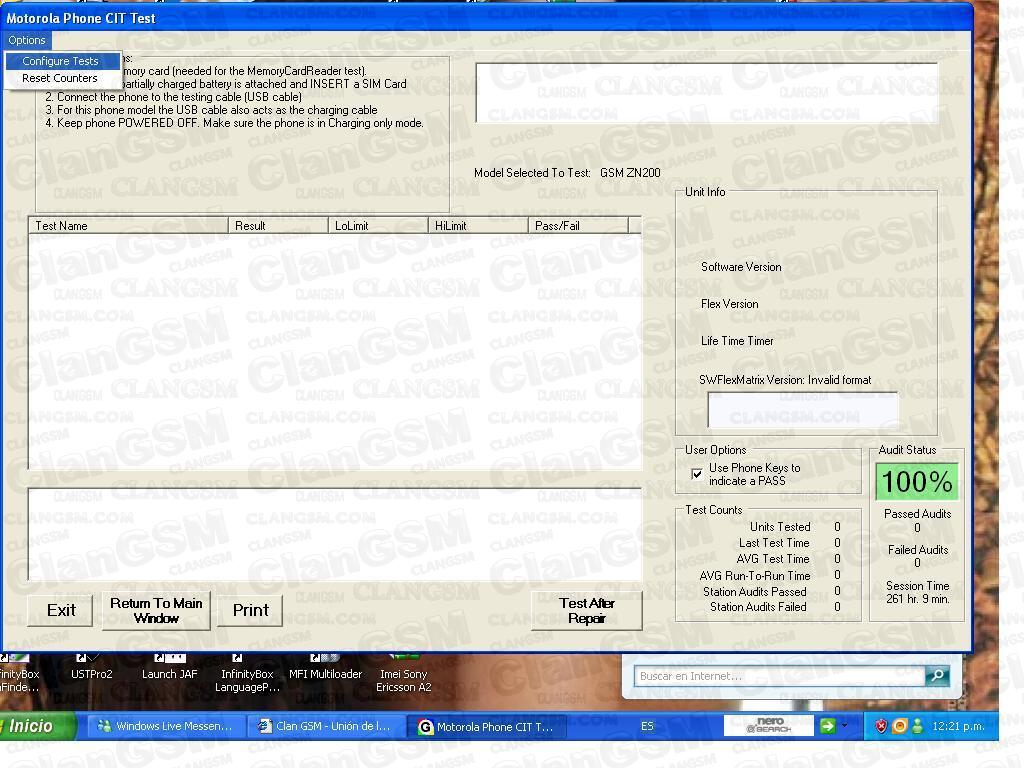Image resolution: width=1024 pixels, height=768 pixels.
Task: Click the HiLimit column header
Action: click(478, 226)
